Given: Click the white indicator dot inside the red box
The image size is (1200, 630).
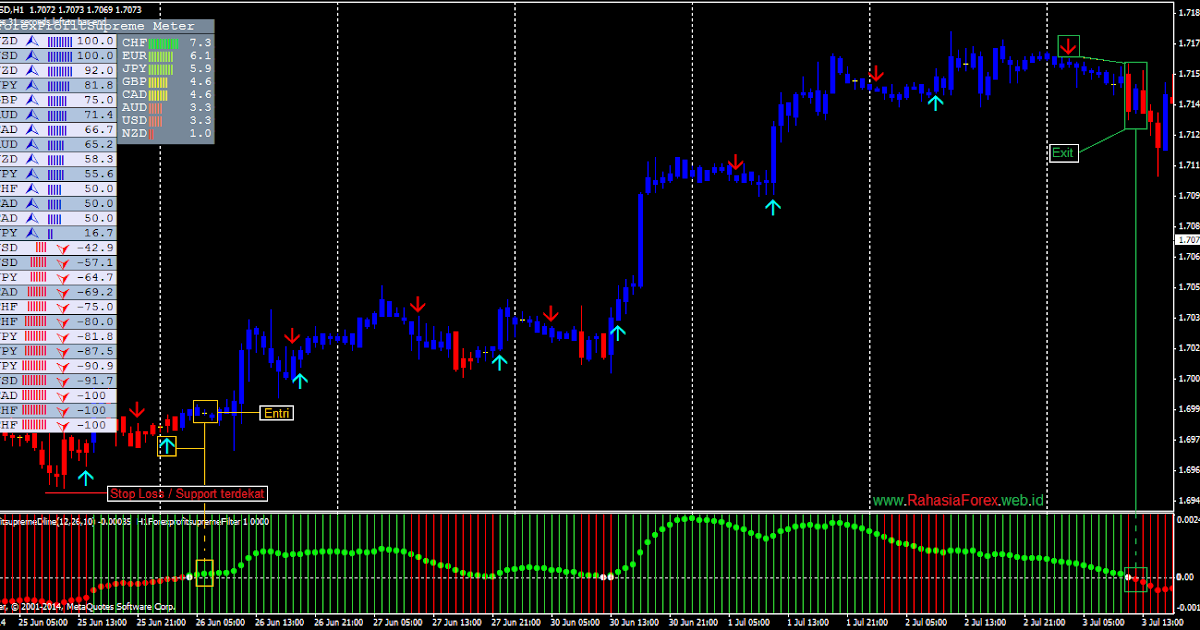Looking at the screenshot, I should pos(1129,577).
